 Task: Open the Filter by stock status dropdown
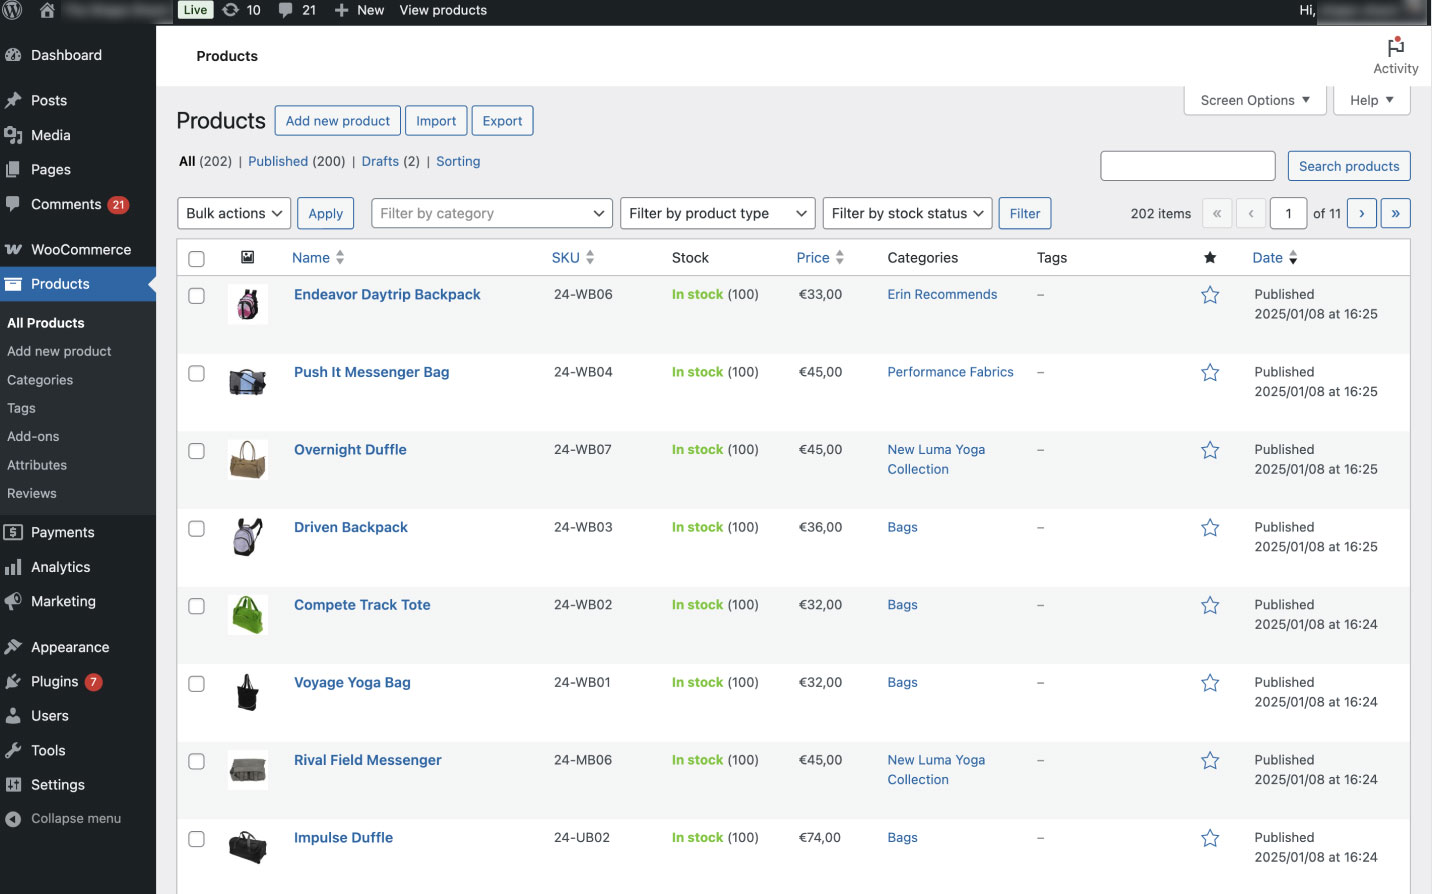[907, 213]
